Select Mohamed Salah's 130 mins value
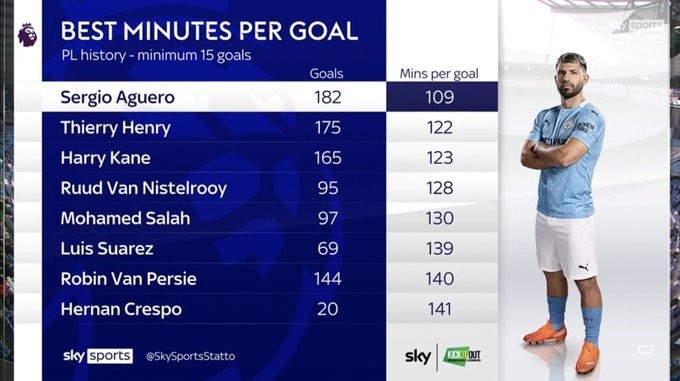The width and height of the screenshot is (680, 381). 440,218
